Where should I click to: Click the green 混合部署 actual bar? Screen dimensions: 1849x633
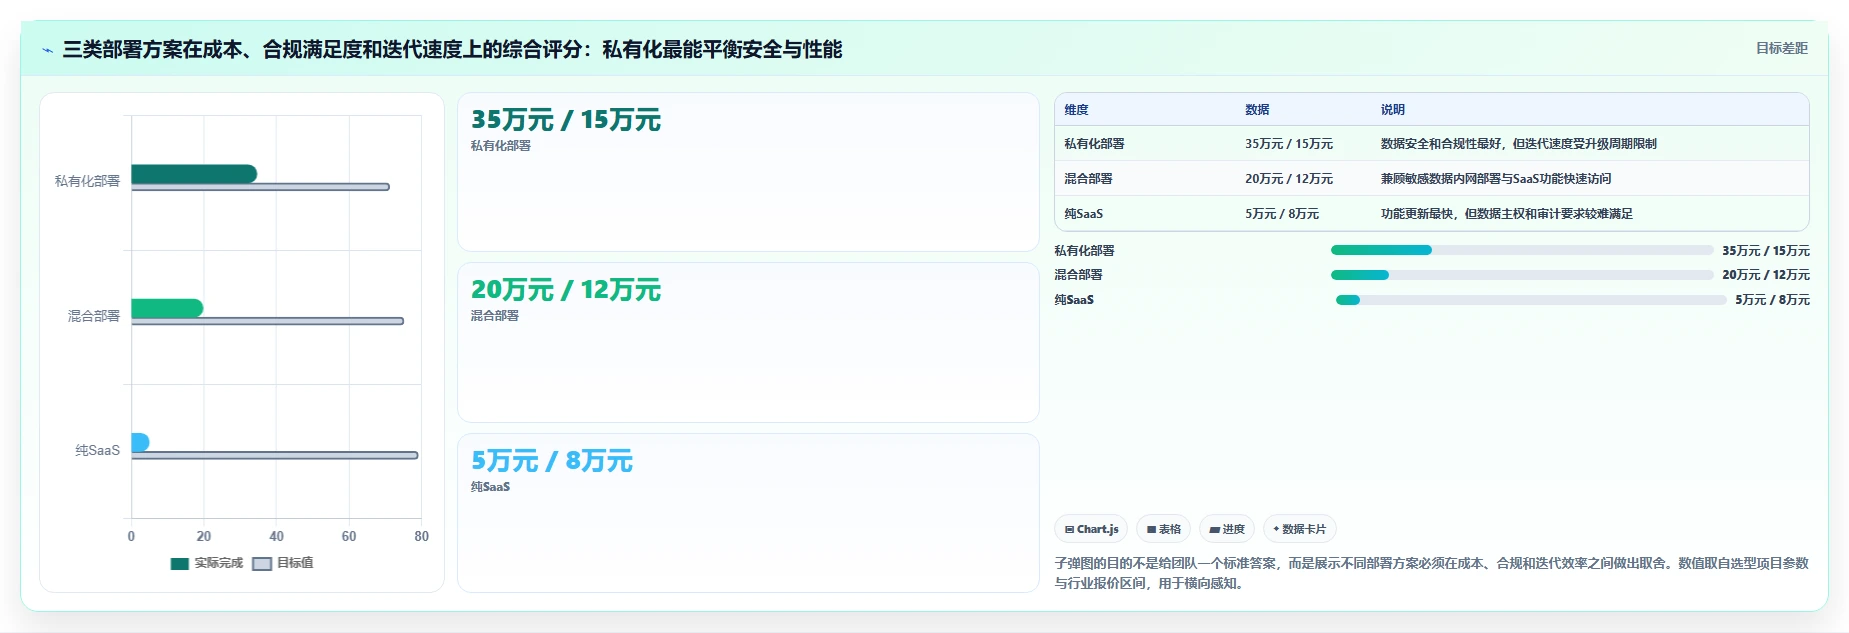tap(167, 308)
